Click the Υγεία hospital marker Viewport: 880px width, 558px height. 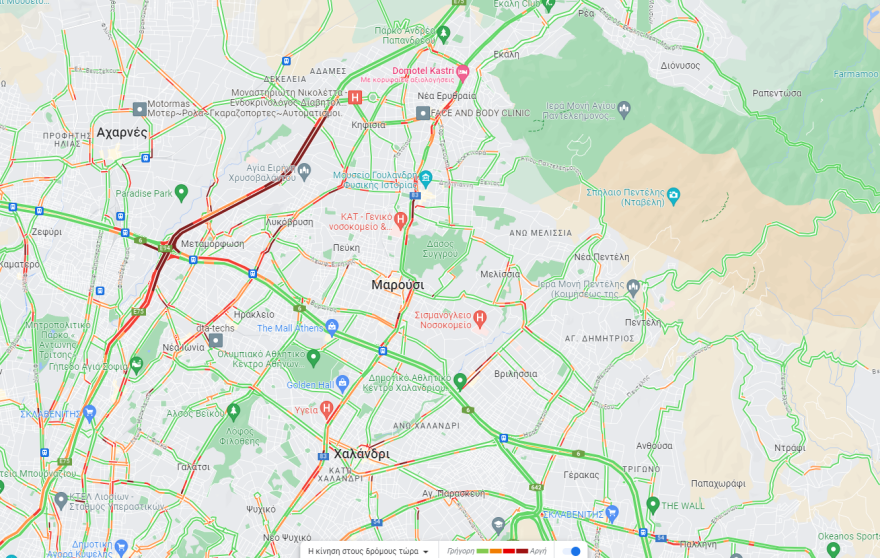pos(327,409)
